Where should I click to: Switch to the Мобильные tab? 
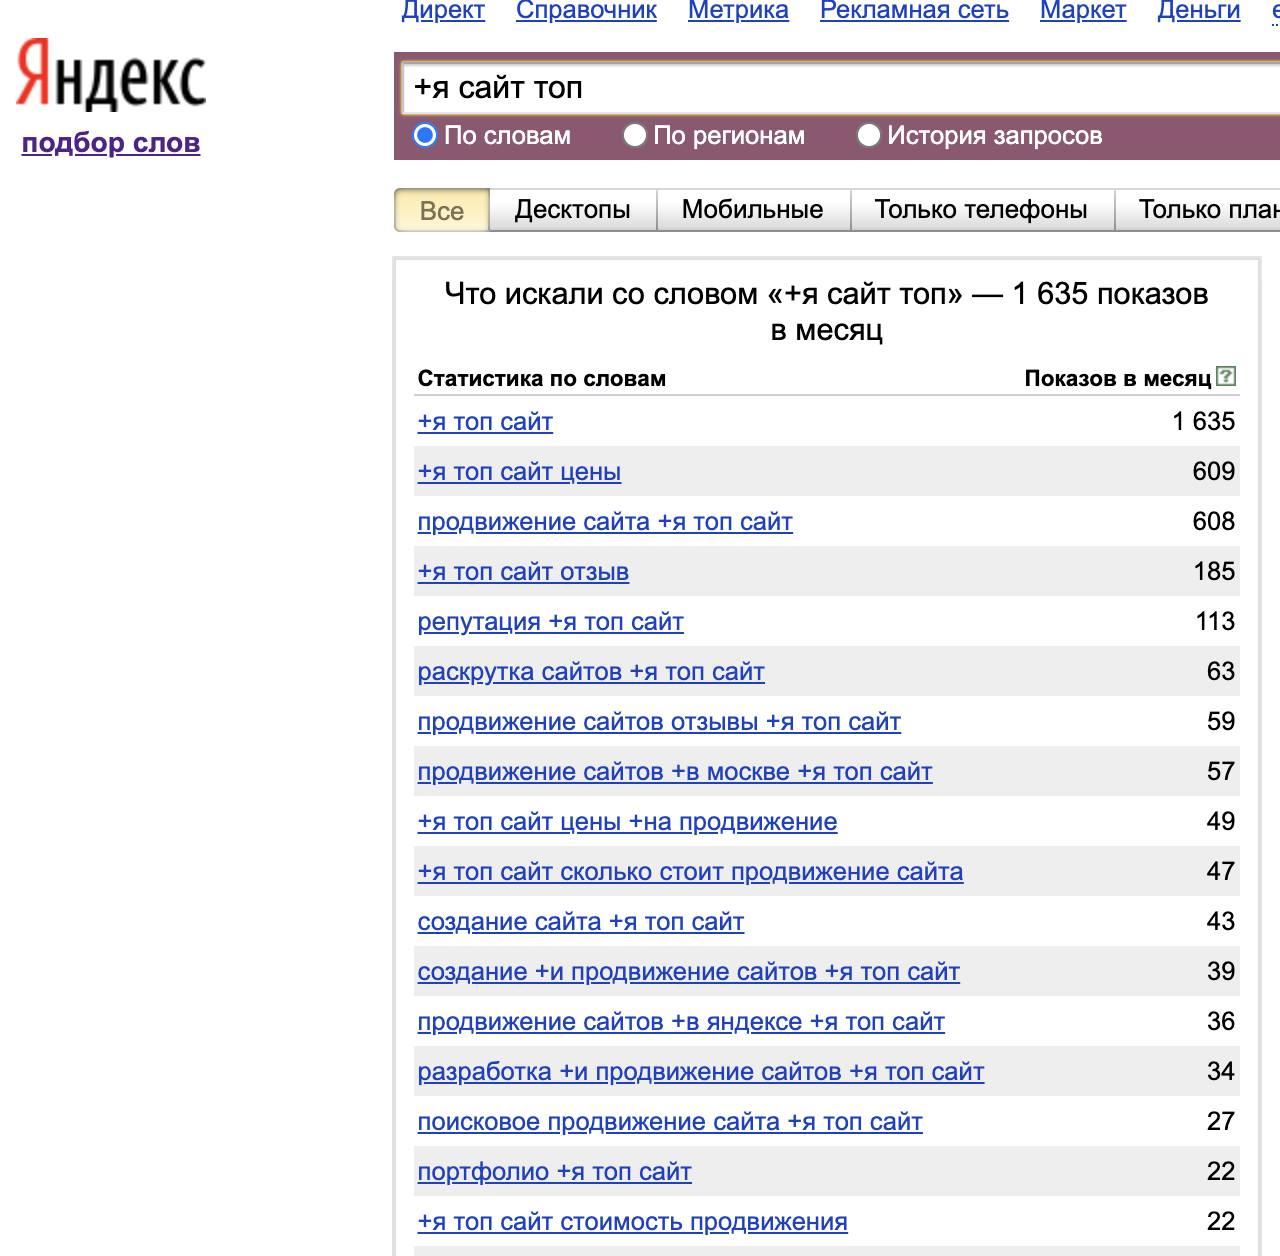click(x=752, y=210)
